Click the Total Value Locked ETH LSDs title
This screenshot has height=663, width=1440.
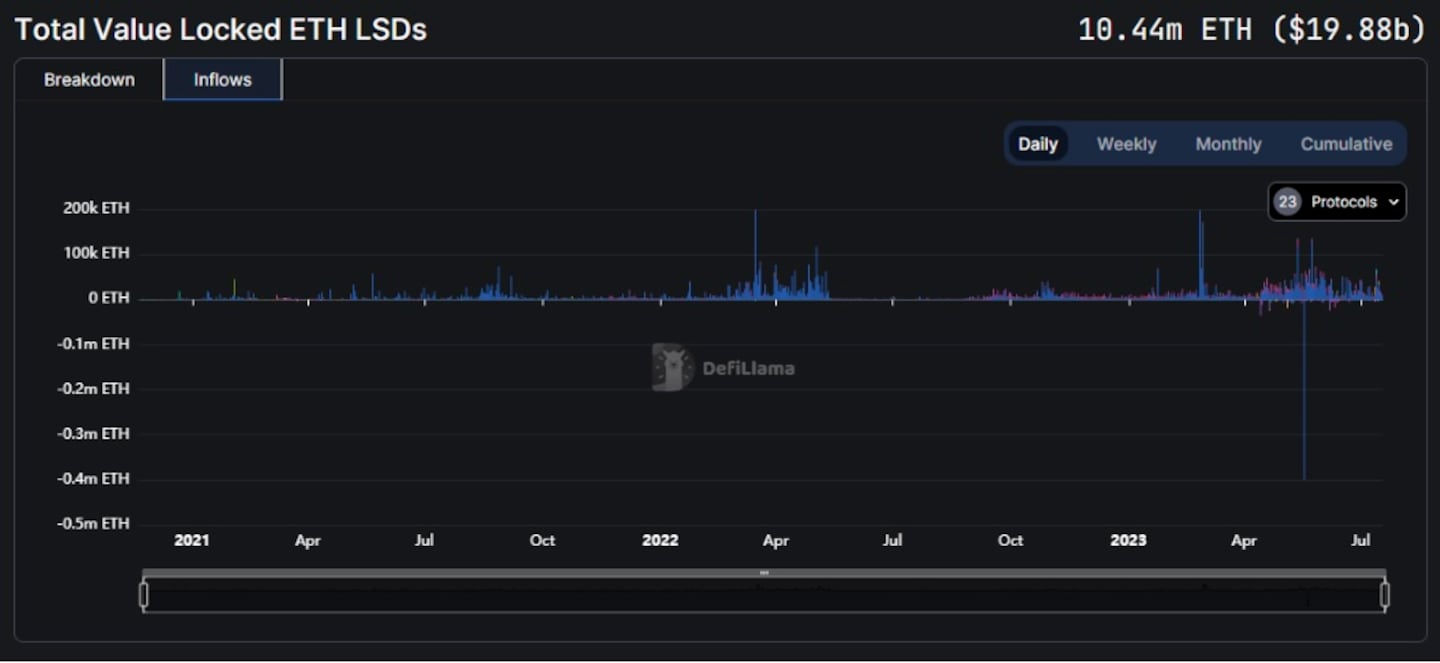pos(221,30)
